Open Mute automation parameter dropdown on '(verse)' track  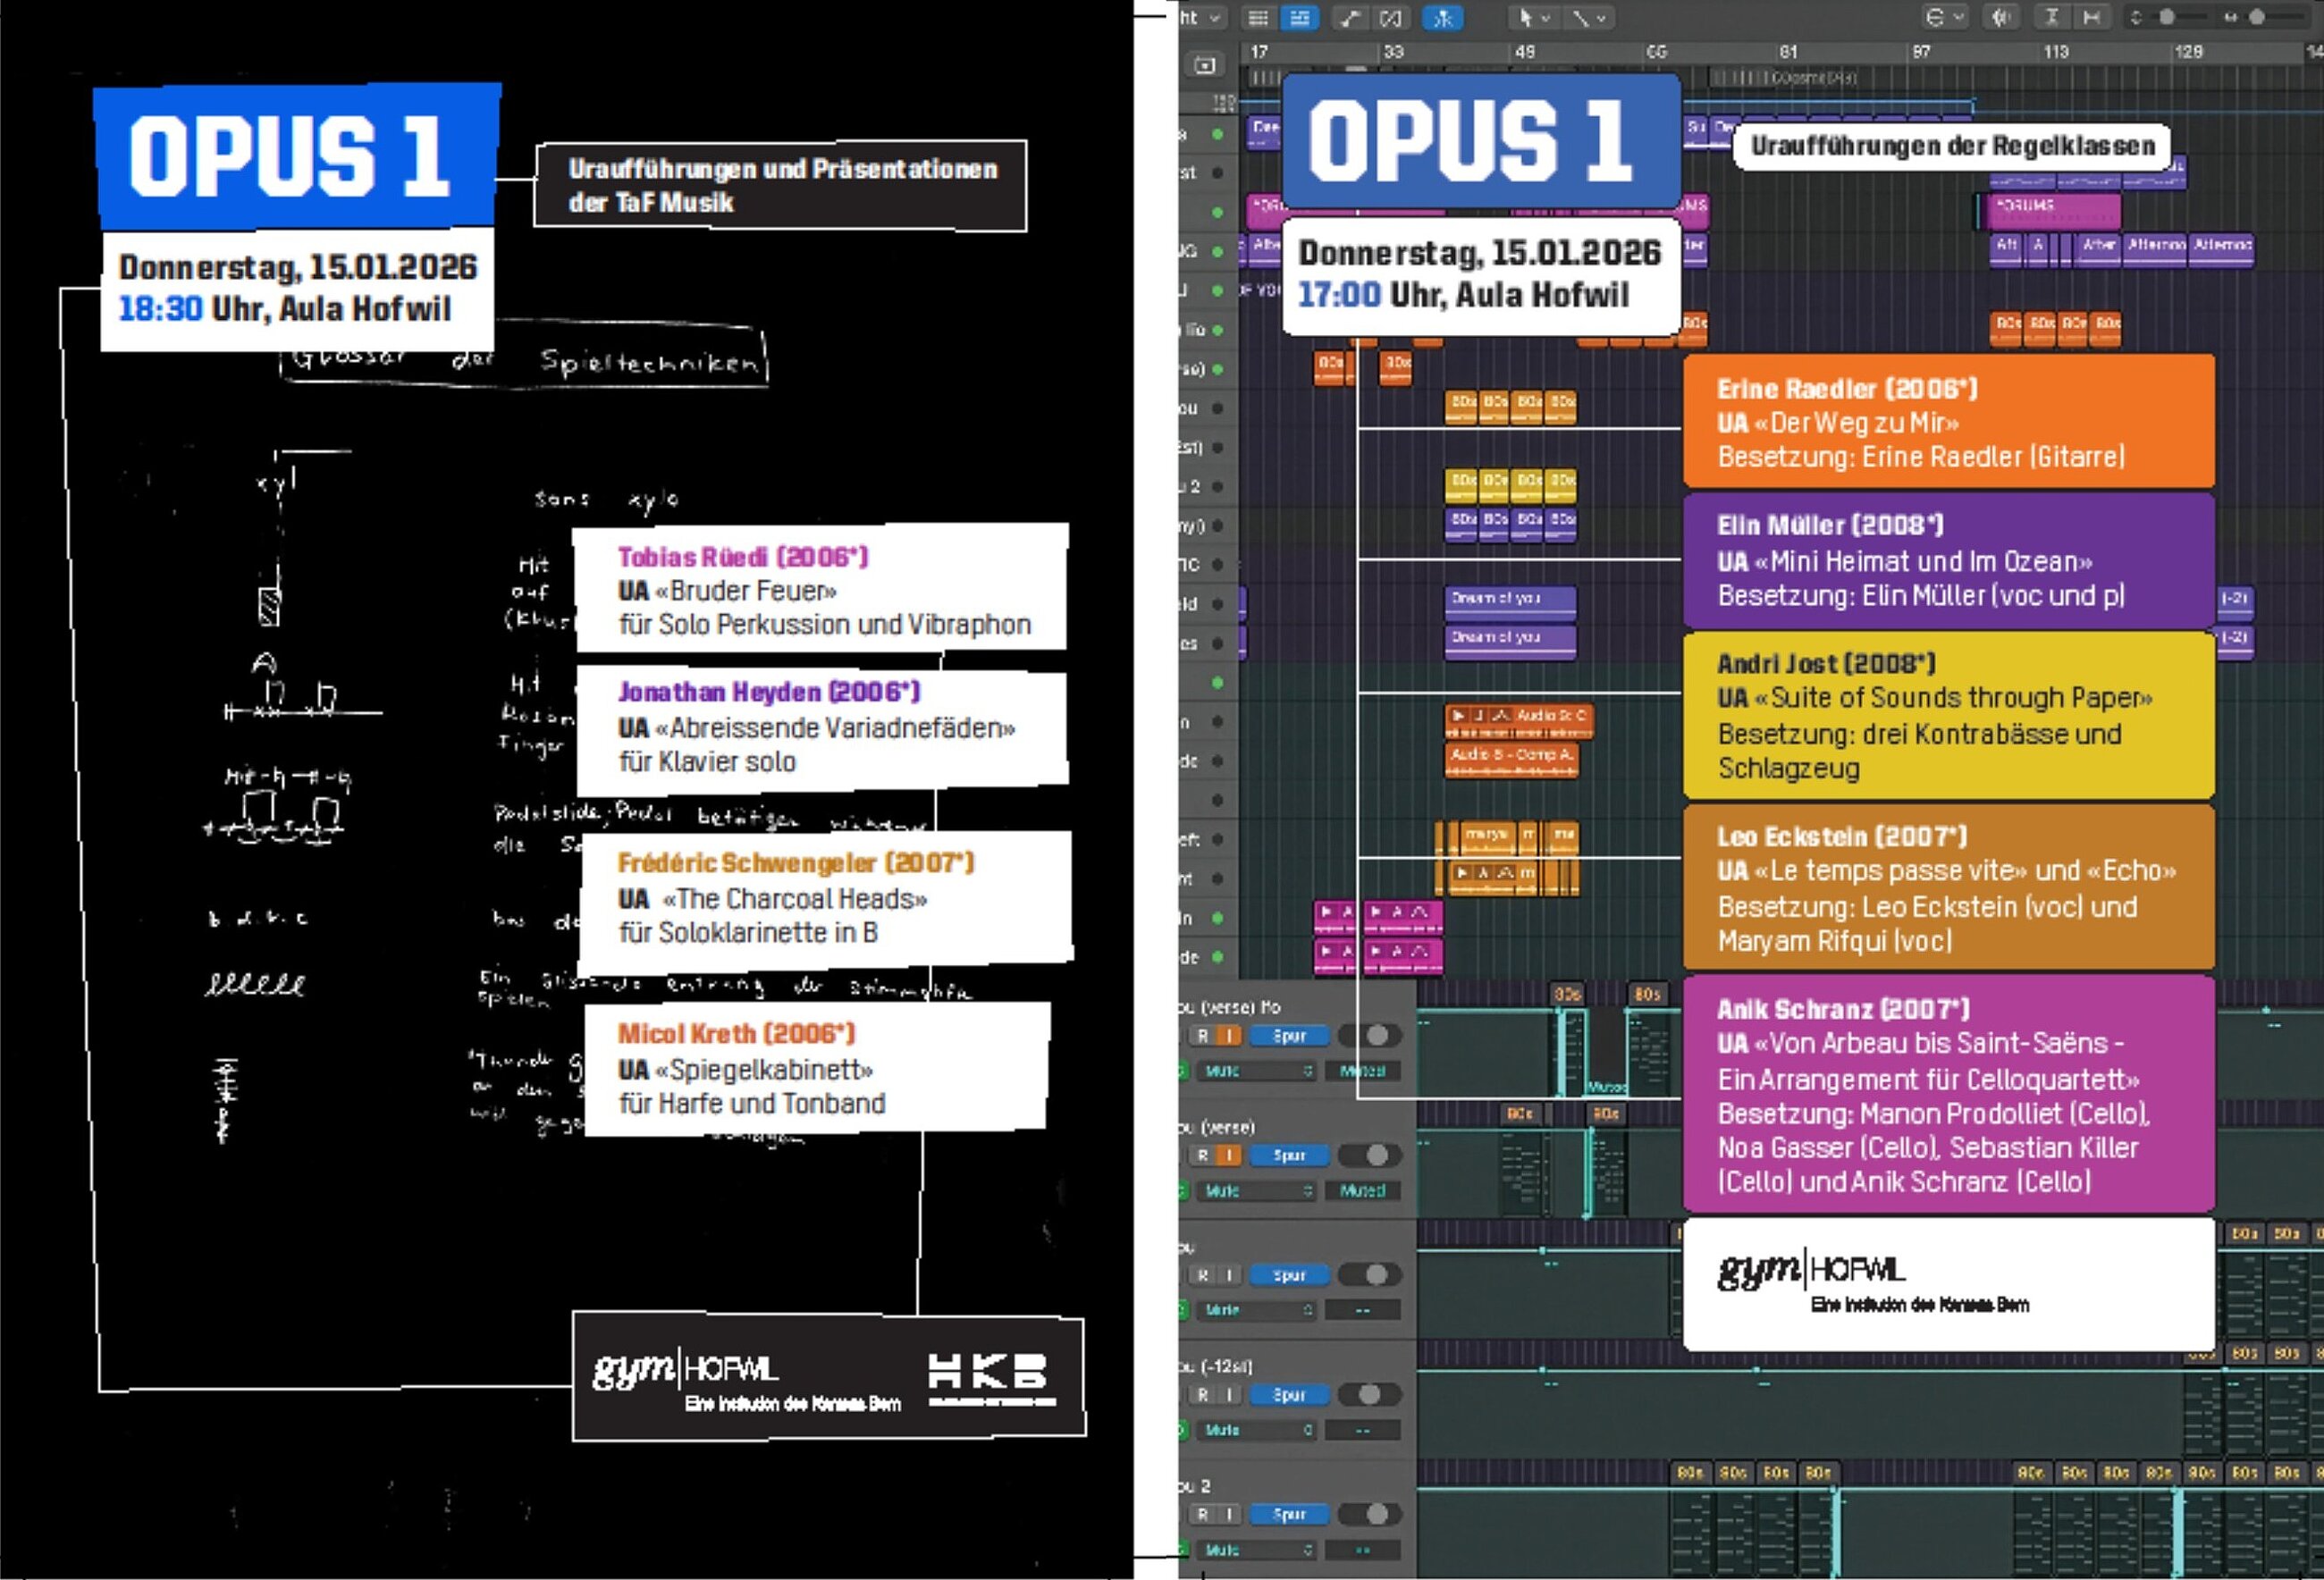click(1257, 1191)
